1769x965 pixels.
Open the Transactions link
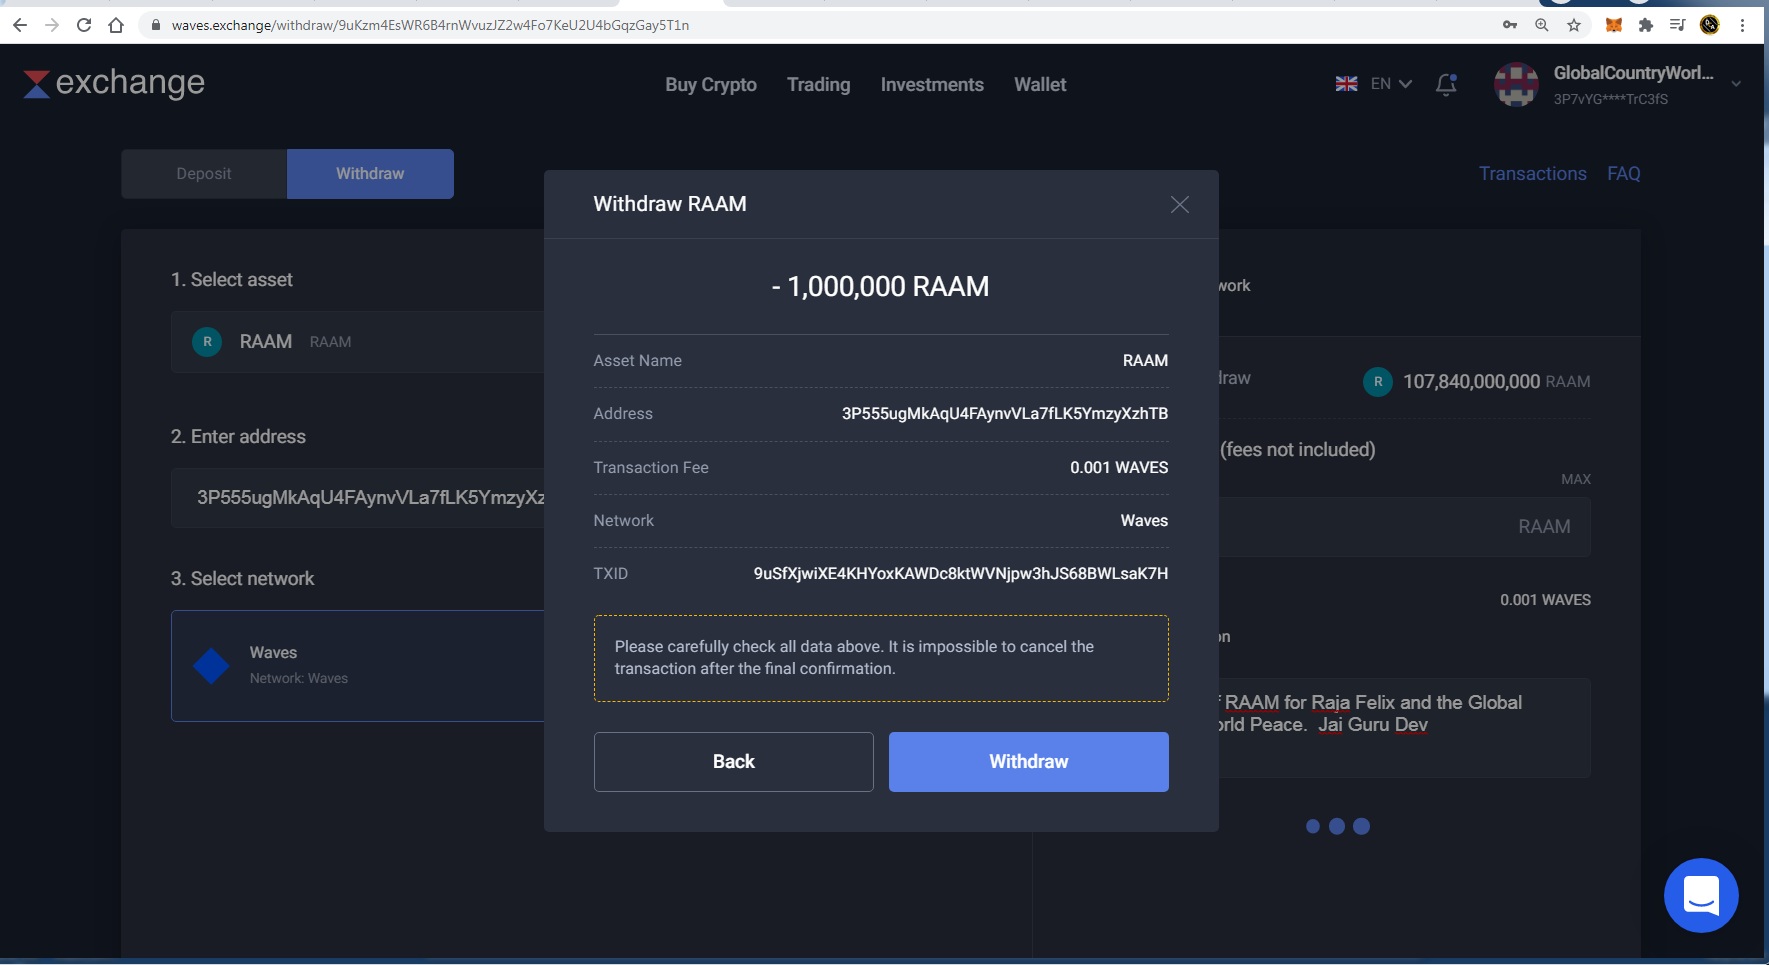1532,174
